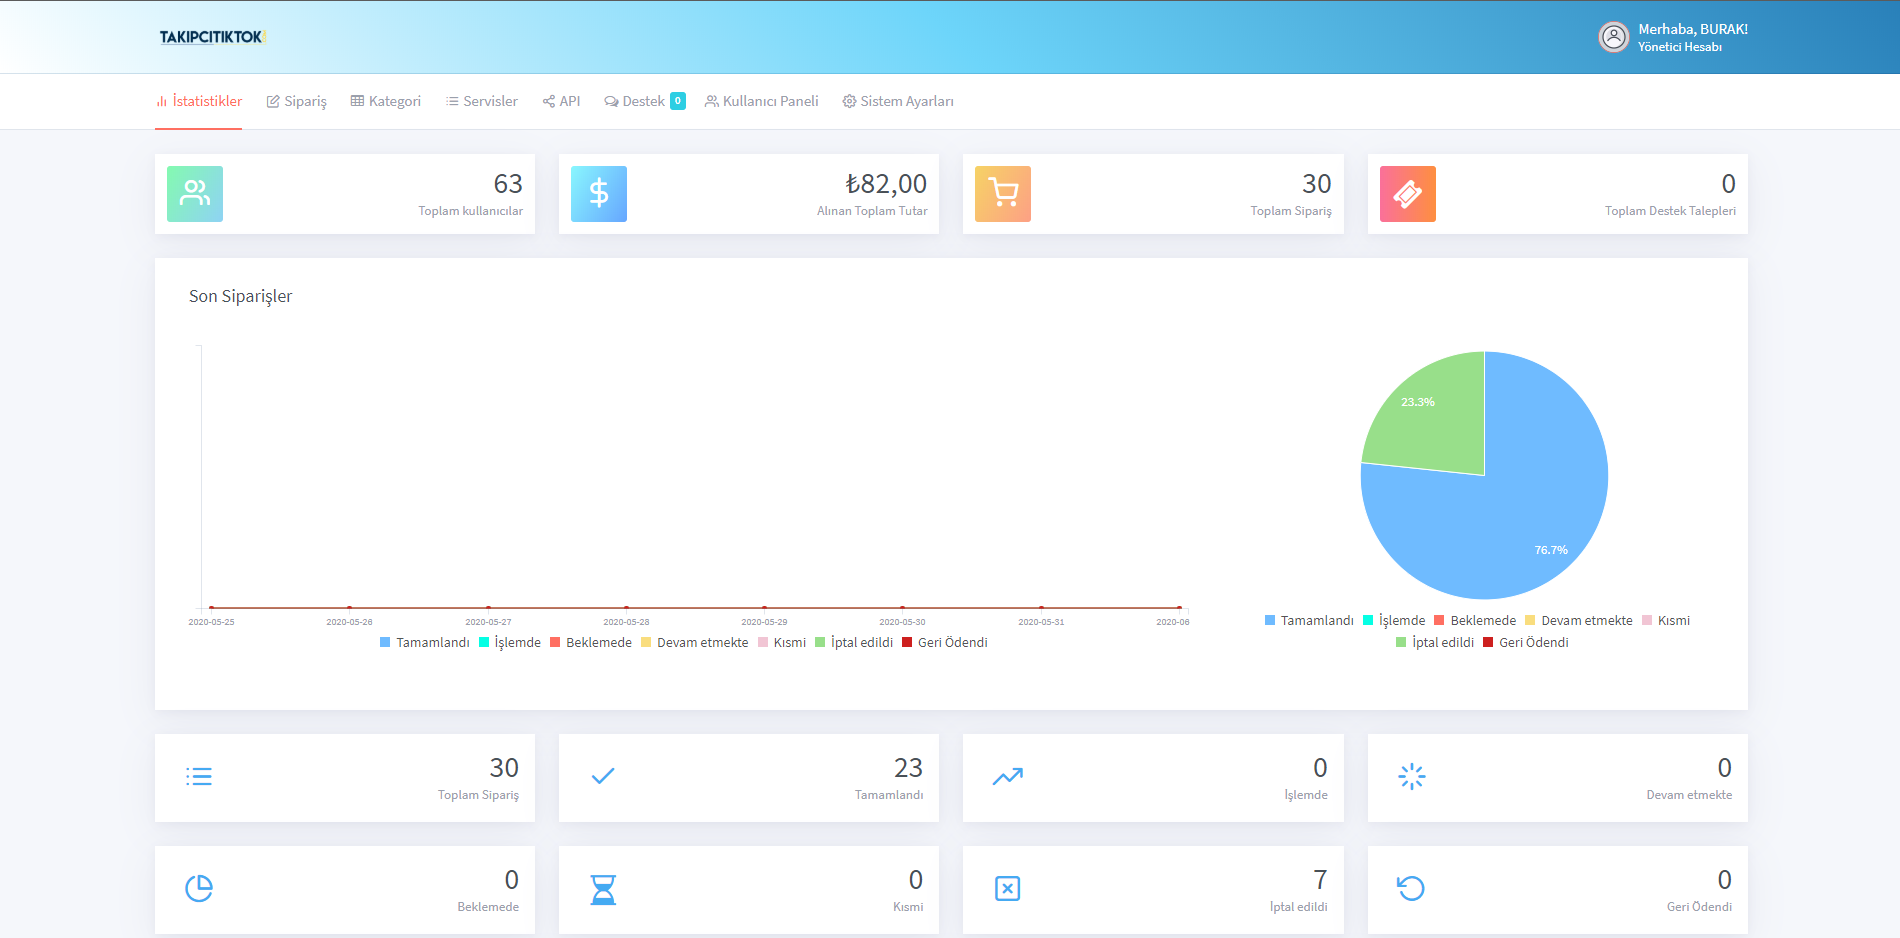Click the orange shopping cart icon
Image resolution: width=1900 pixels, height=938 pixels.
[x=1003, y=194]
